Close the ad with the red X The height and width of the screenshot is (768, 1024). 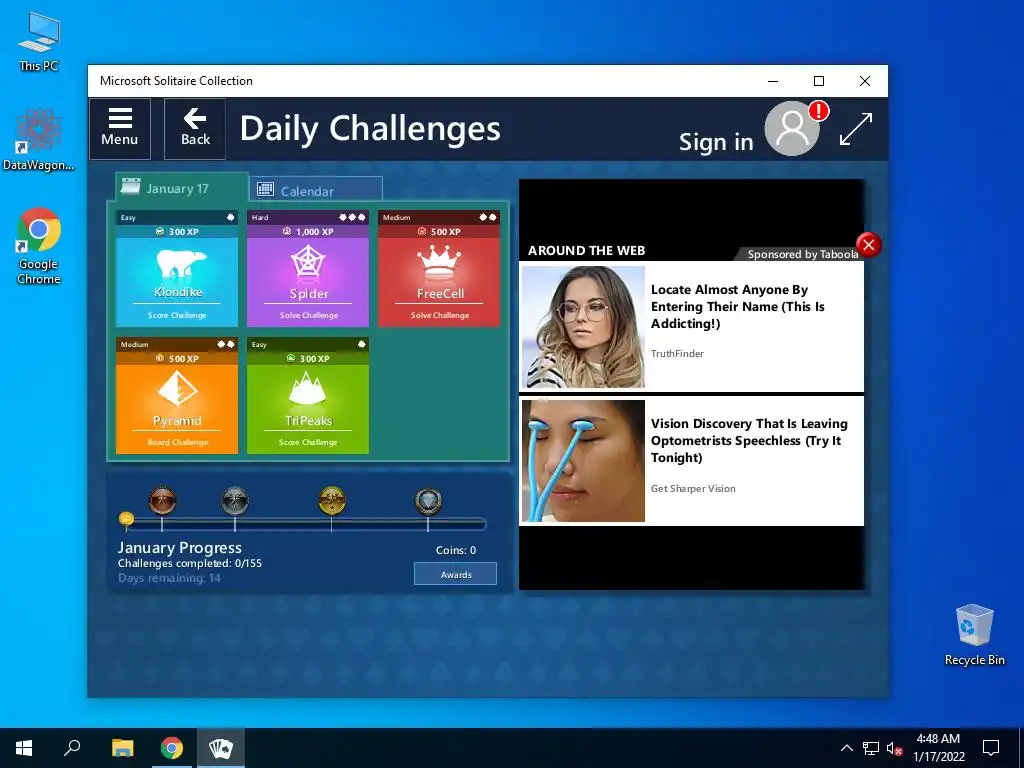point(868,245)
